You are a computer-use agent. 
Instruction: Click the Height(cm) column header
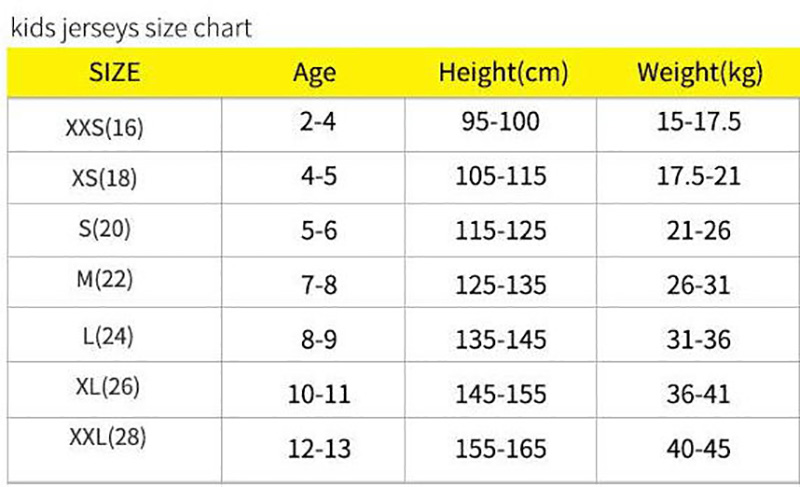[x=503, y=72]
